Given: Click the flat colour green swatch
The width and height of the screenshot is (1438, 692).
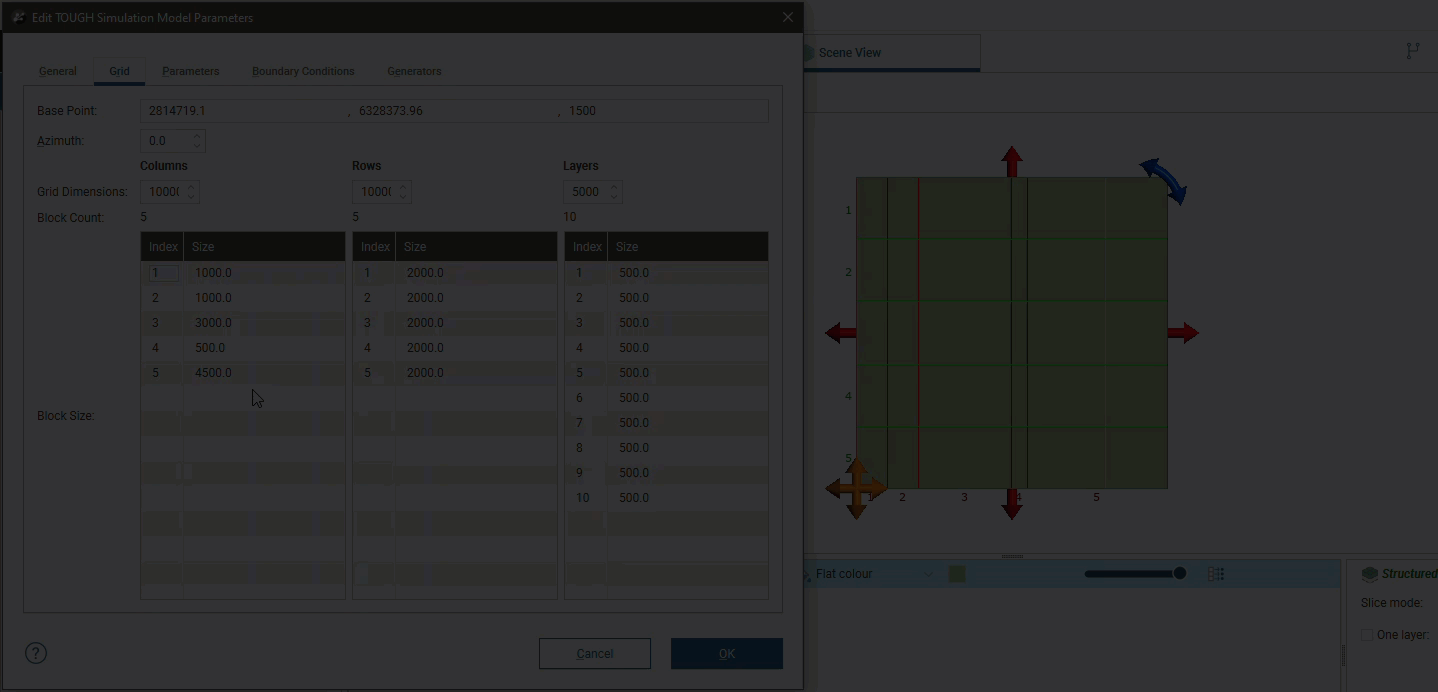Looking at the screenshot, I should pos(957,574).
